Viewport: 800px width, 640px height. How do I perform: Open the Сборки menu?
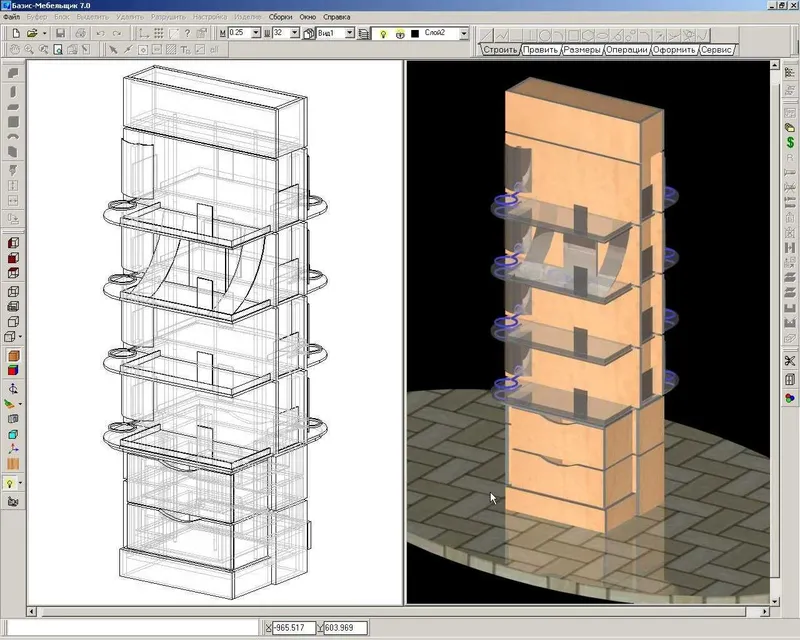[x=281, y=17]
